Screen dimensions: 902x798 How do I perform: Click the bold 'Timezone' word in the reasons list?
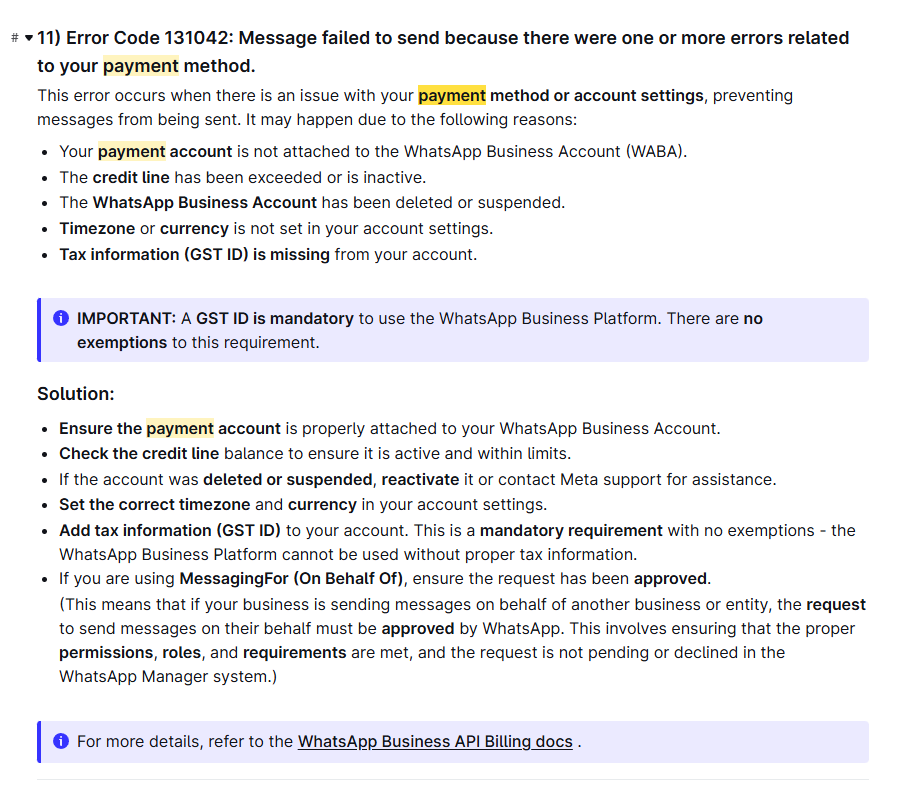97,228
